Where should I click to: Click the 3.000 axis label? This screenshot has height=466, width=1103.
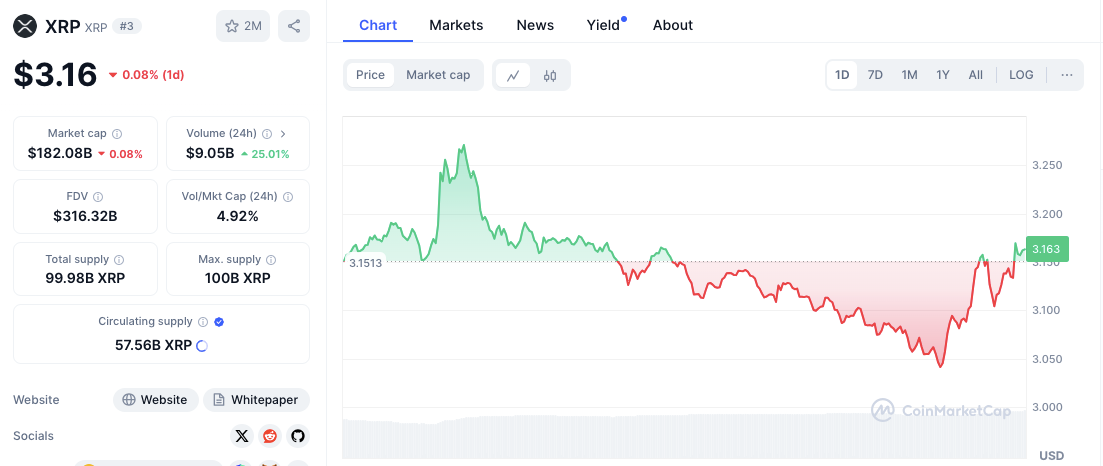pyautogui.click(x=1047, y=408)
